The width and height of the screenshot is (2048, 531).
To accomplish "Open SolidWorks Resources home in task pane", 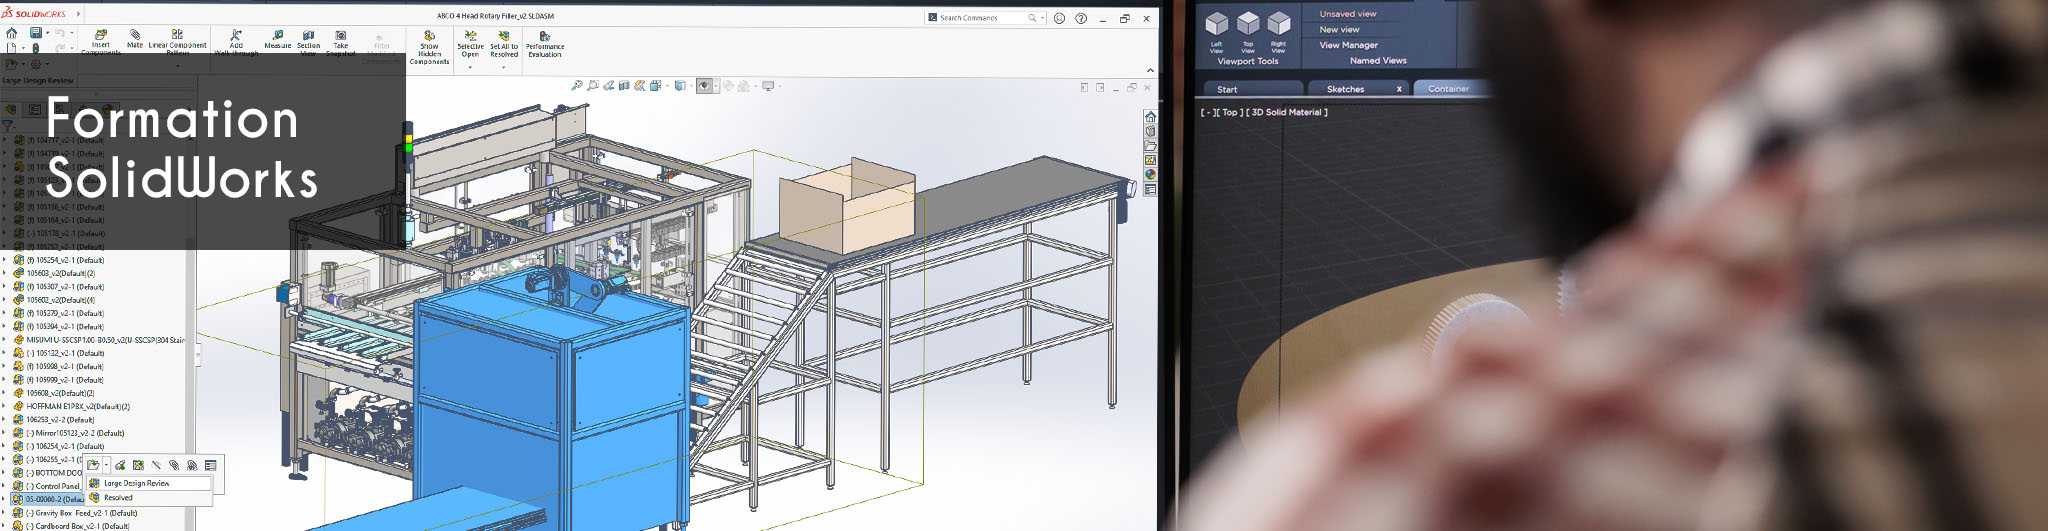I will (1150, 117).
